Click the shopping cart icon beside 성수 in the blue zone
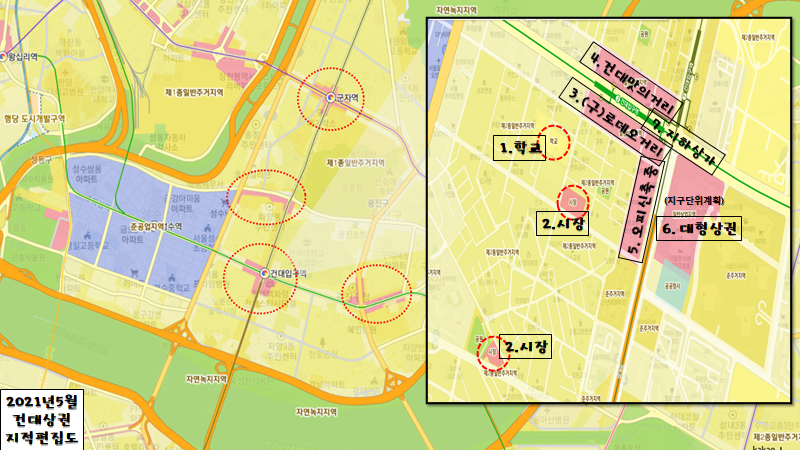The width and height of the screenshot is (800, 450). tap(223, 204)
